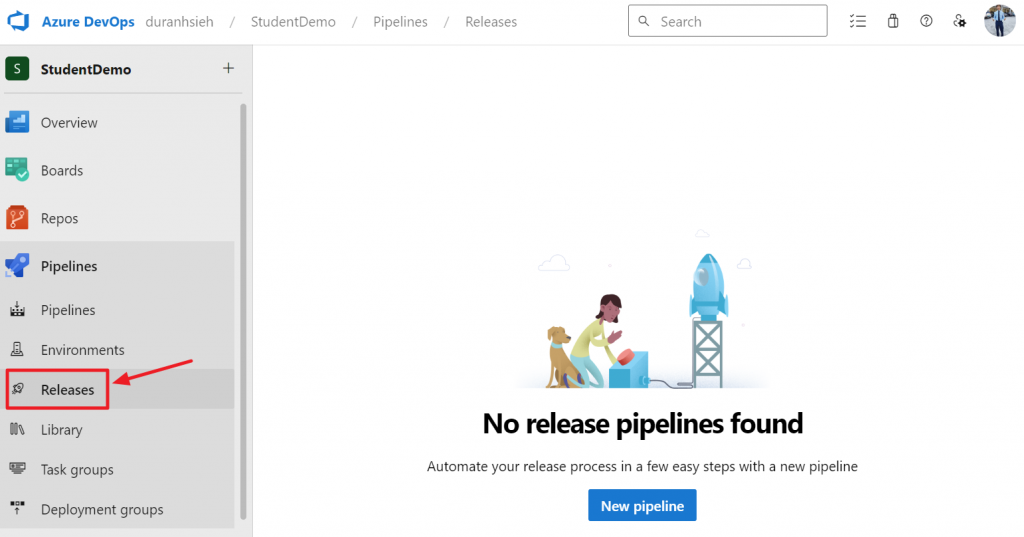
Task: Click the Deployment groups icon
Action: pos(17,508)
